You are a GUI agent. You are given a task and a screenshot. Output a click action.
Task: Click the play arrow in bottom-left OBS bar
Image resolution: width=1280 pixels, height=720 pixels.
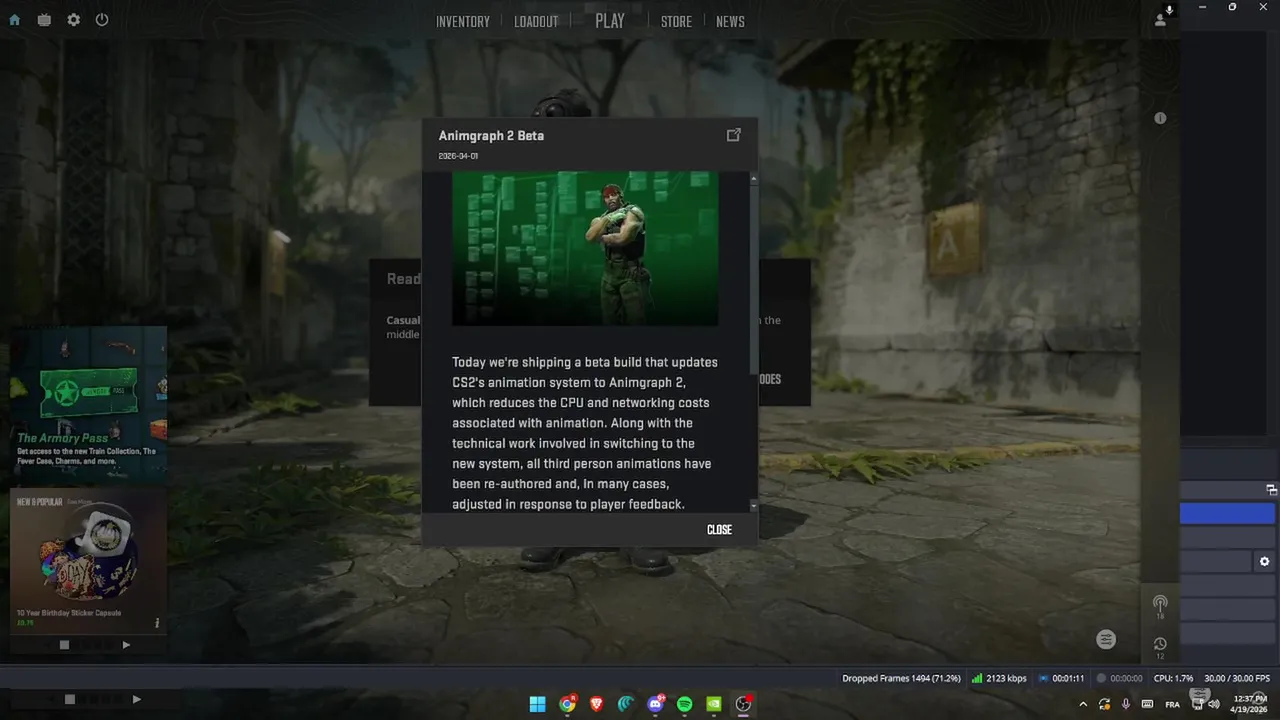pos(136,699)
